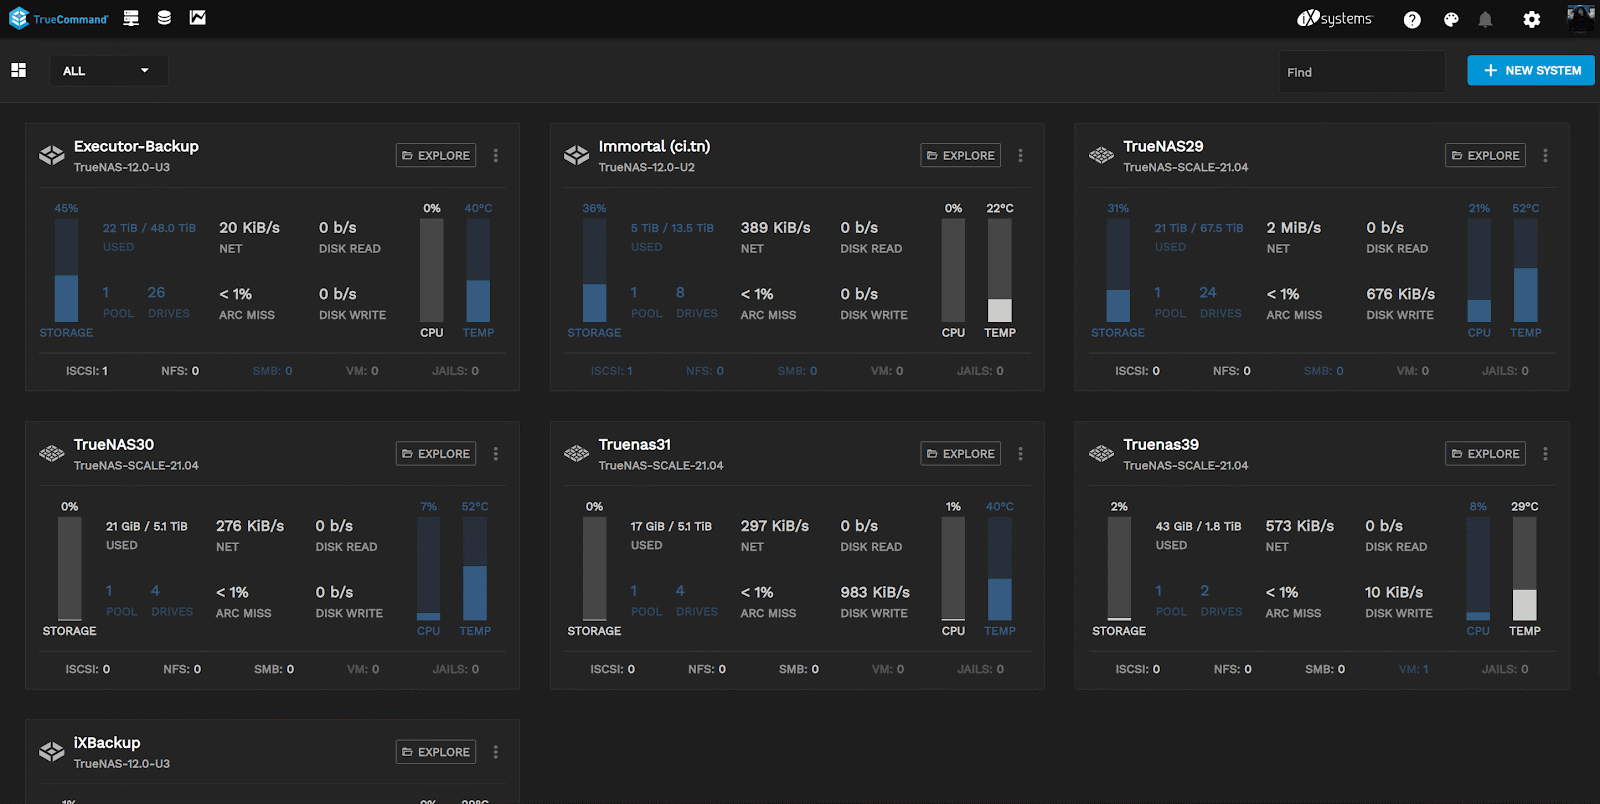Click the TrueCommand logo
The width and height of the screenshot is (1600, 804).
[x=58, y=19]
